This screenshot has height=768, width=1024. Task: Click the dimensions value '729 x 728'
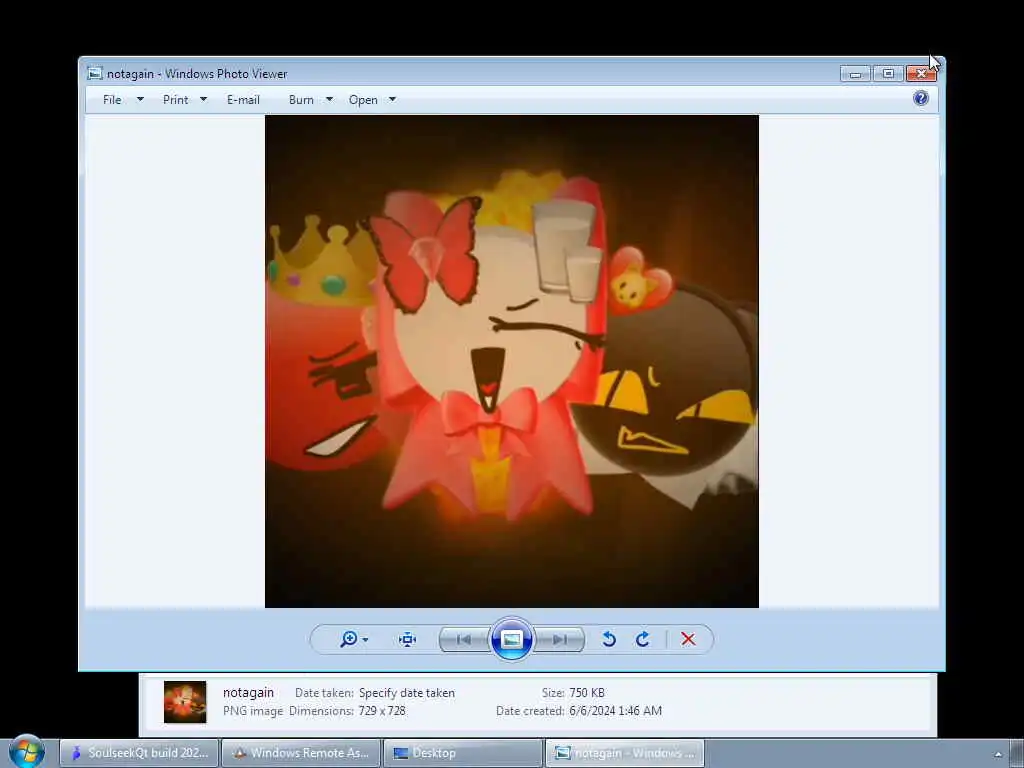click(x=382, y=711)
